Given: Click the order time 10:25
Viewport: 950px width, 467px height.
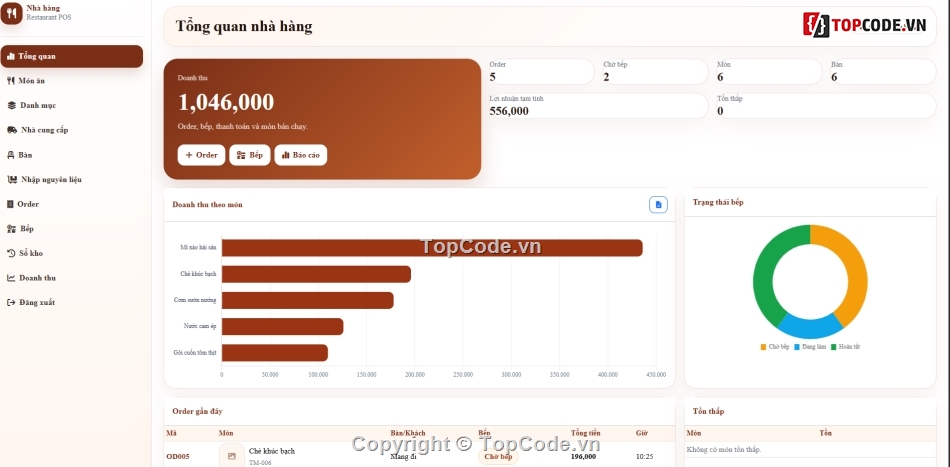Looking at the screenshot, I should pyautogui.click(x=644, y=457).
